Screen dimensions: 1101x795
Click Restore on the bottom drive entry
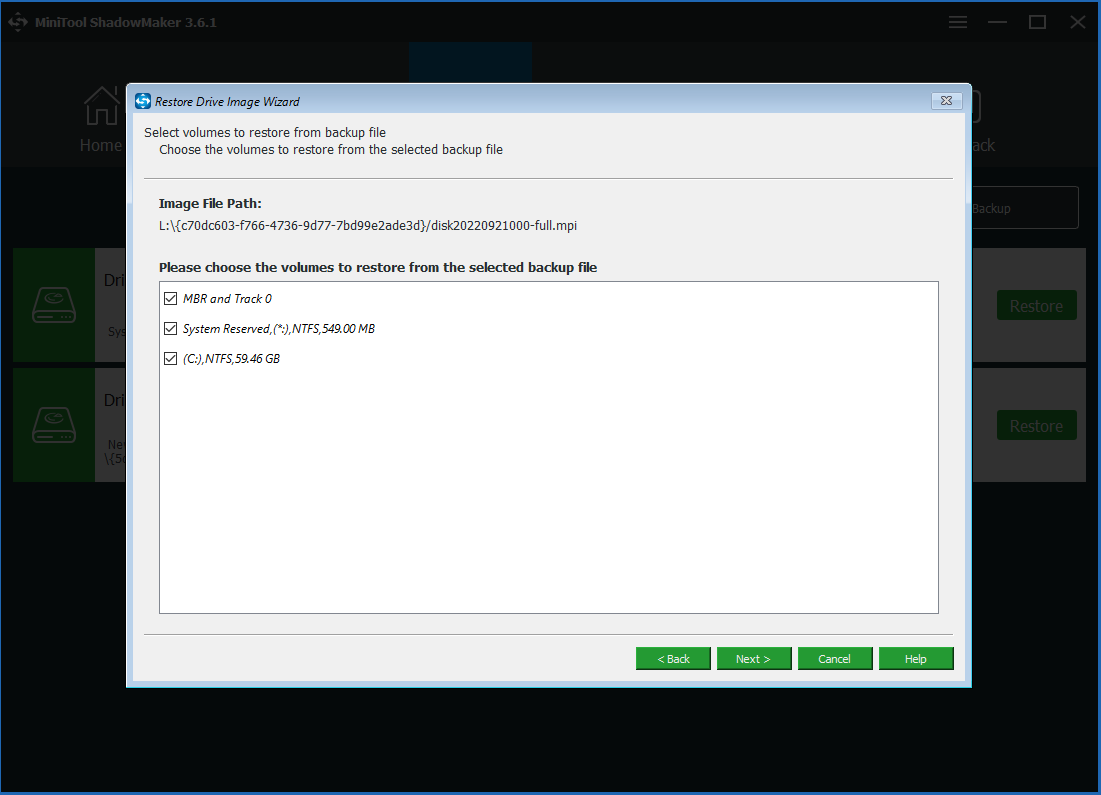pyautogui.click(x=1036, y=425)
